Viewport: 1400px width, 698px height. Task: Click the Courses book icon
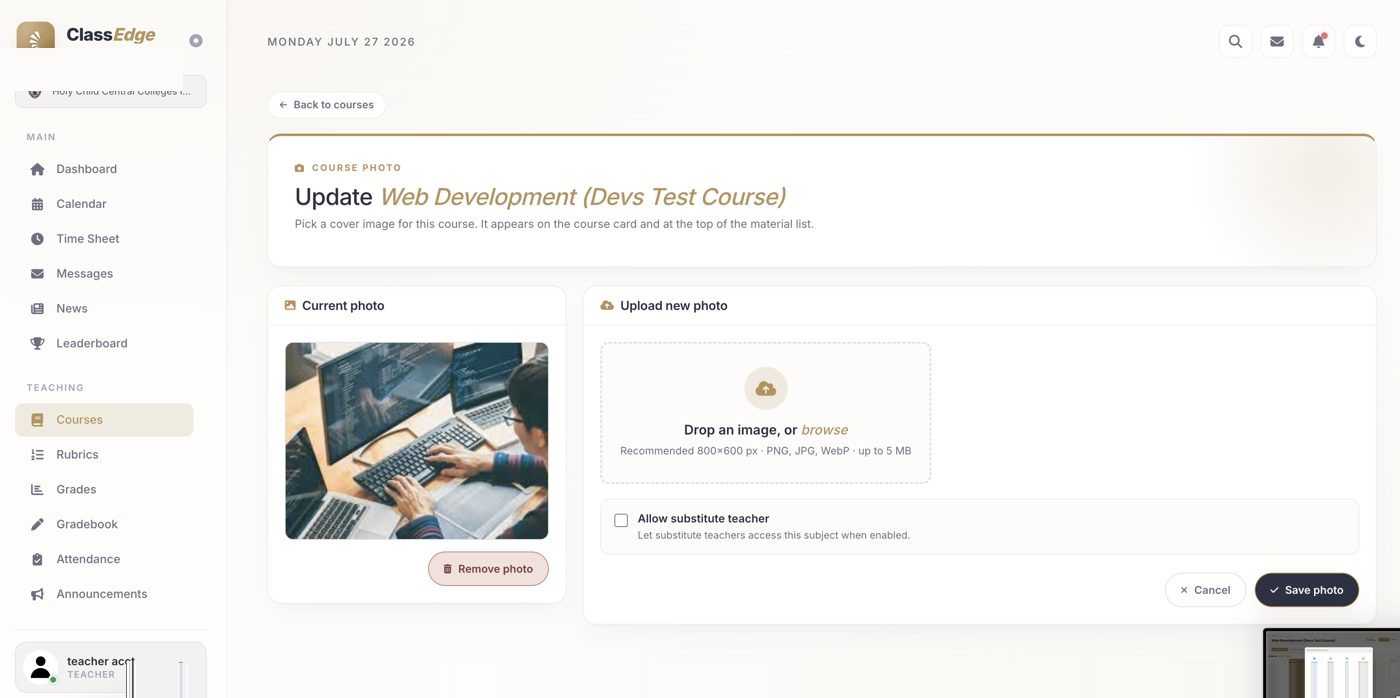(37, 420)
